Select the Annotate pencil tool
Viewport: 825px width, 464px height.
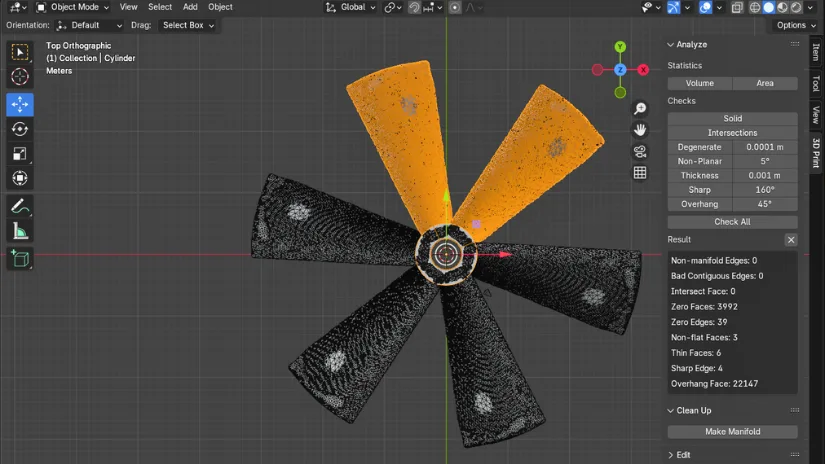pyautogui.click(x=20, y=206)
